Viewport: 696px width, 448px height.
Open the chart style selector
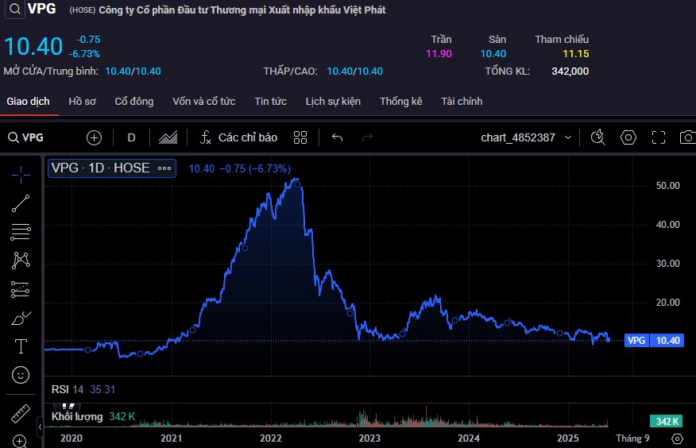tap(168, 138)
